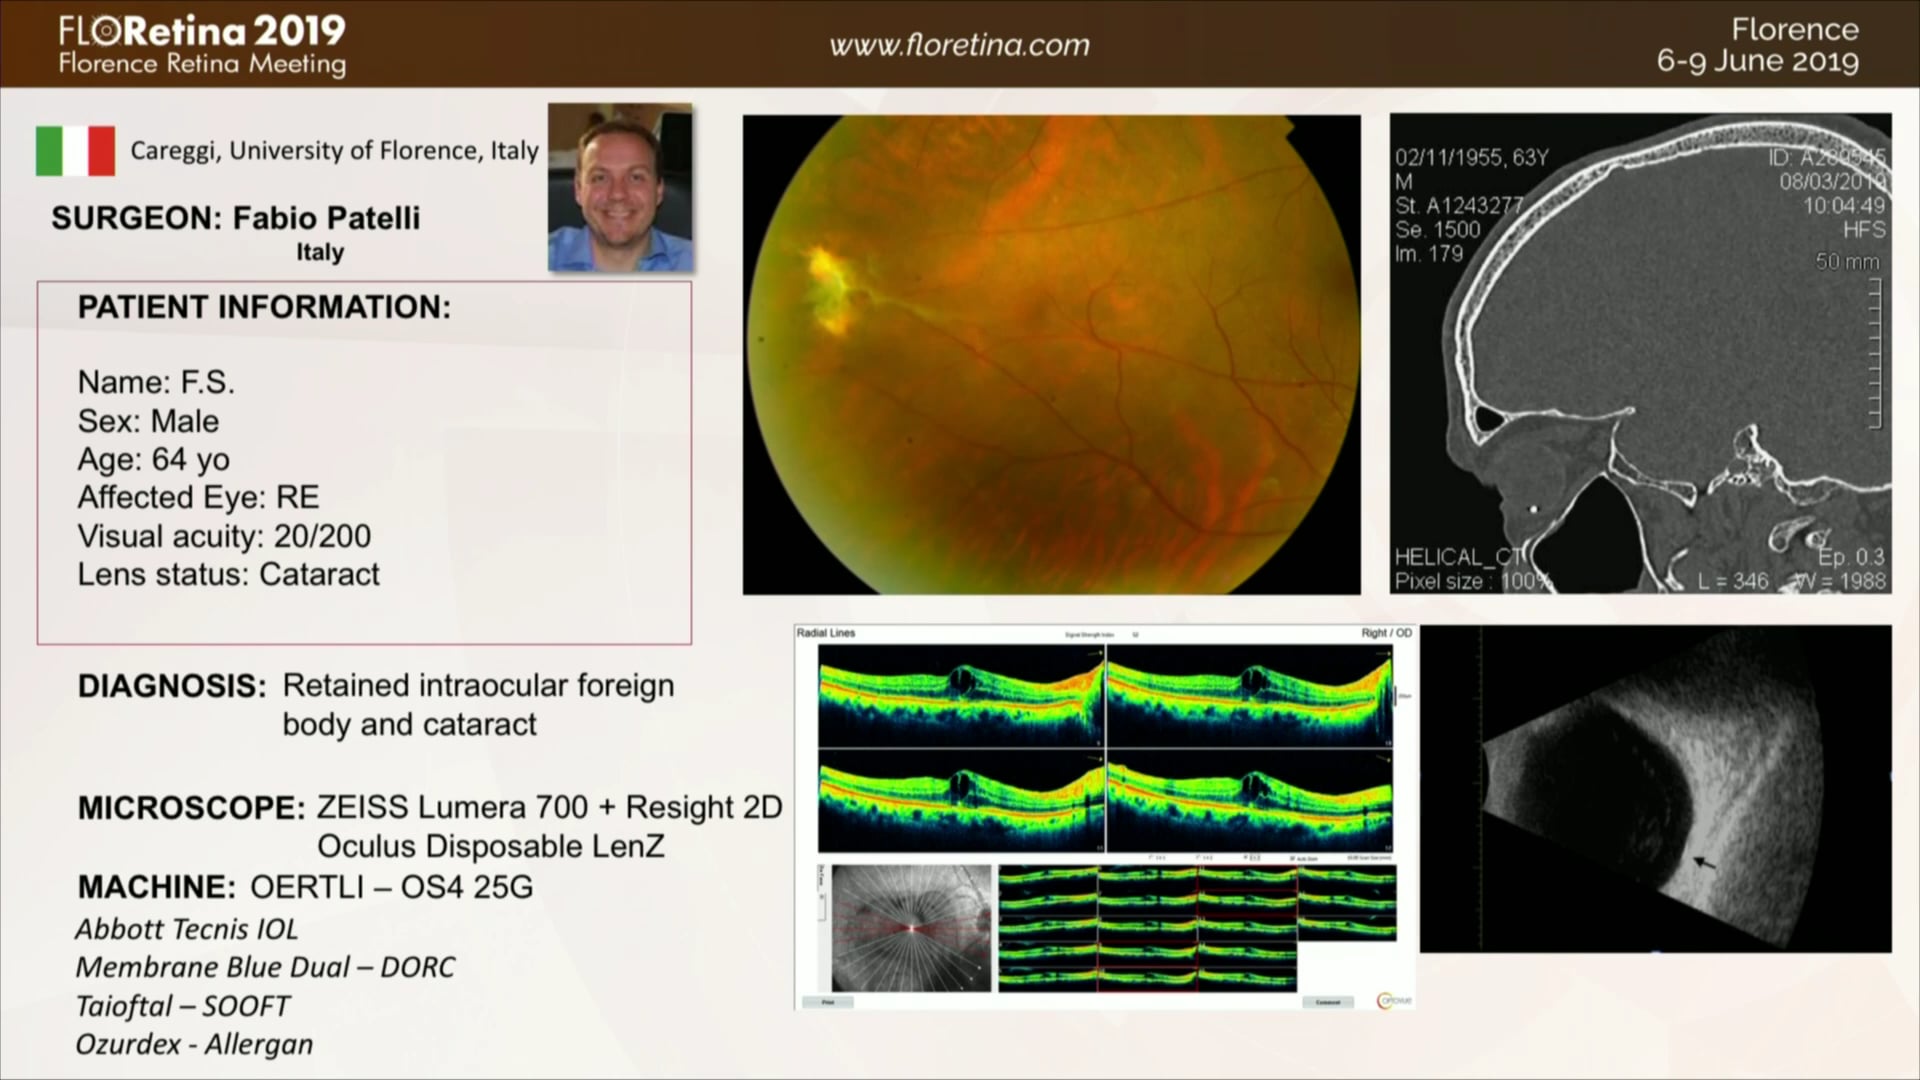Click the Italian flag icon
The image size is (1920, 1080).
pos(75,151)
